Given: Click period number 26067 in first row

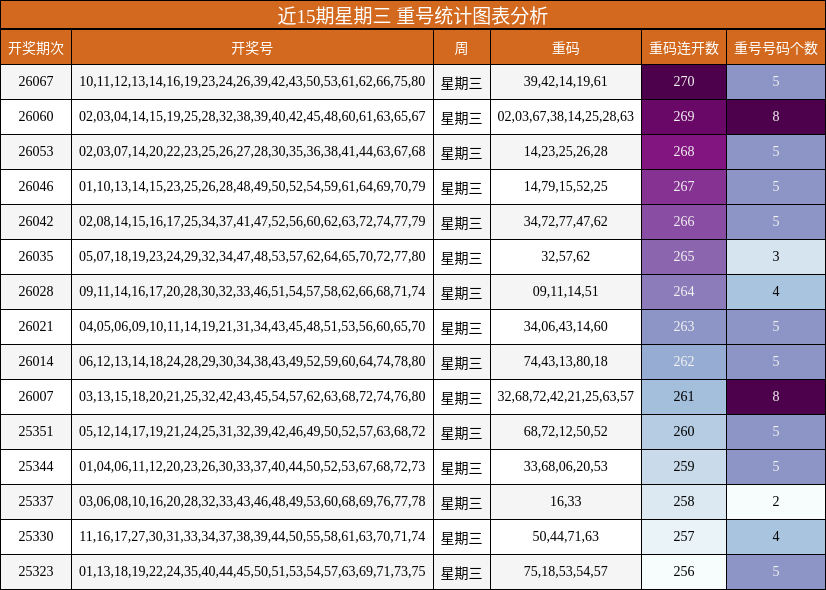Looking at the screenshot, I should click(37, 81).
